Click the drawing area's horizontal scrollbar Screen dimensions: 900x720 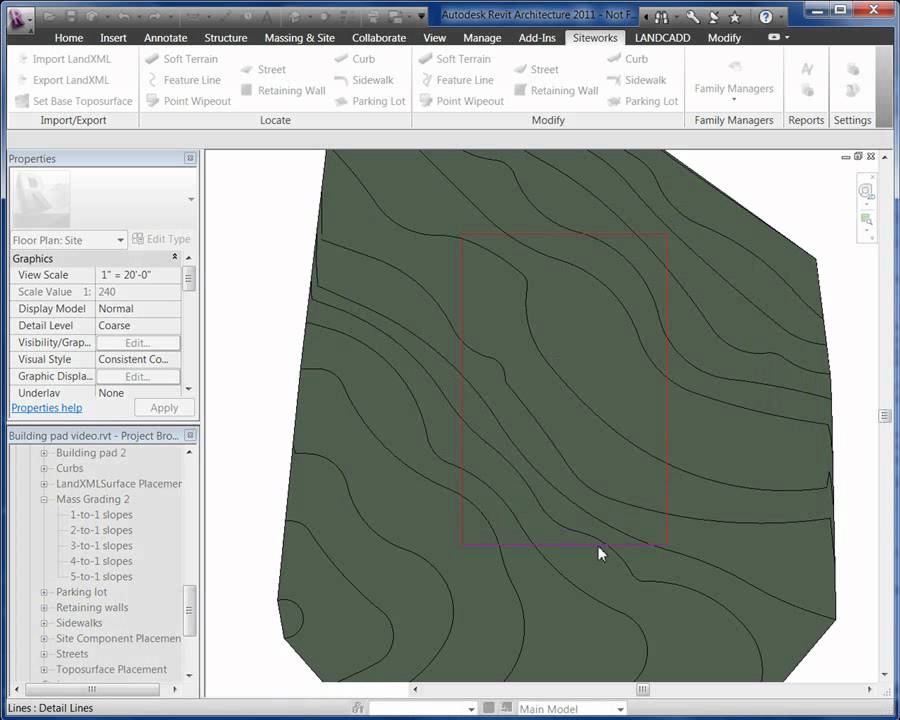(642, 690)
